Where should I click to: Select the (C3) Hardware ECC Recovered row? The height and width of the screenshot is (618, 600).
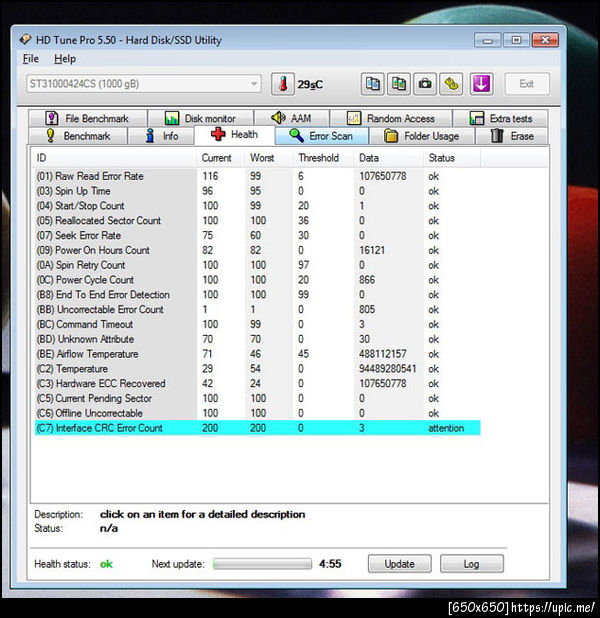coord(257,383)
